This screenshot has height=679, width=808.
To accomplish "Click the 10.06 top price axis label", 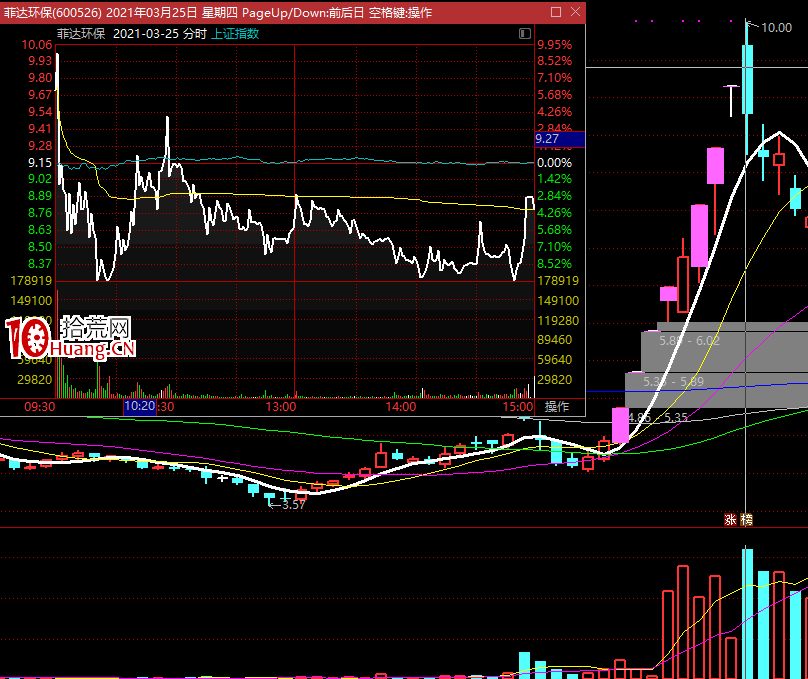I will (x=37, y=45).
